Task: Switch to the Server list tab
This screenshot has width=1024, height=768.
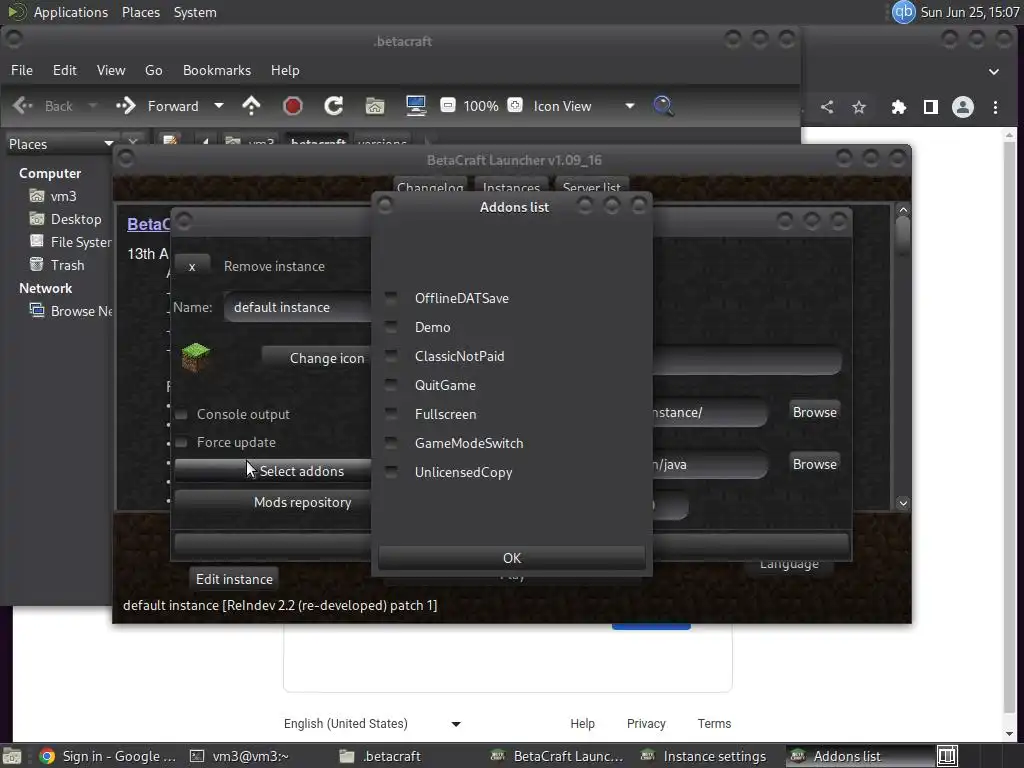Action: (592, 186)
